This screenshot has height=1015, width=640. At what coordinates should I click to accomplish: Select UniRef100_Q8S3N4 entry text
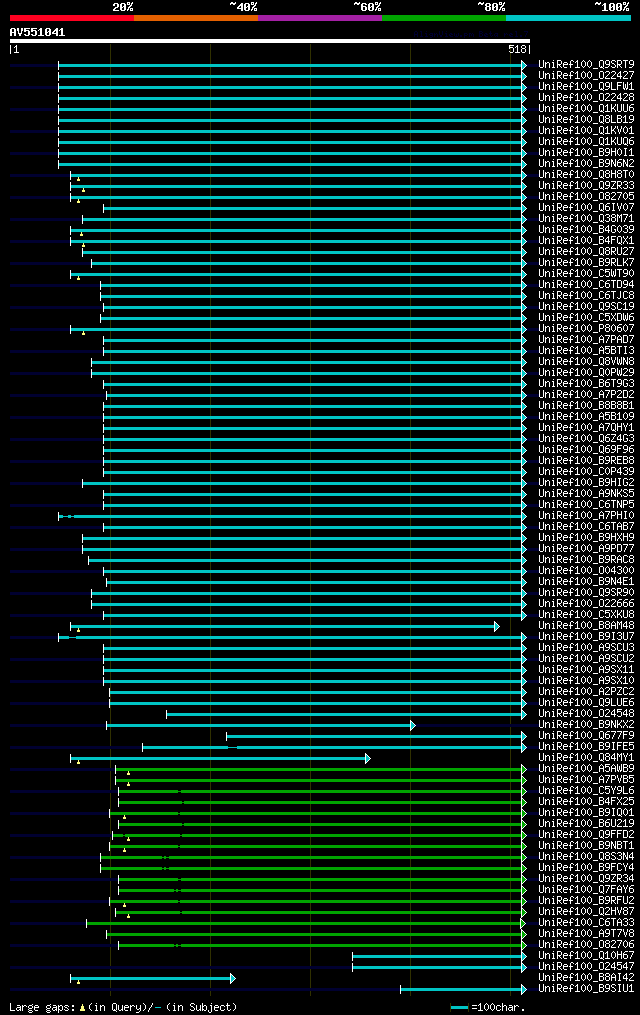point(586,857)
